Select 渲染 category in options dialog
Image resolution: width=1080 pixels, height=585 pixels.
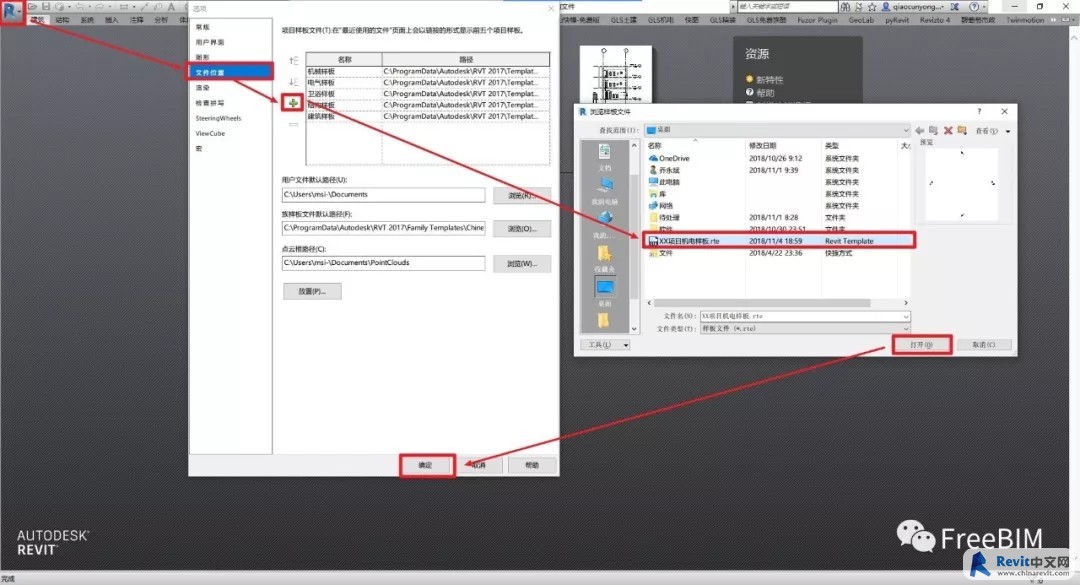pos(202,88)
